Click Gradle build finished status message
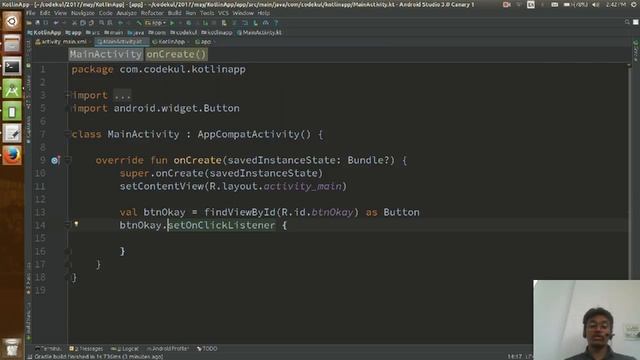640x360 pixels. pyautogui.click(x=98, y=357)
